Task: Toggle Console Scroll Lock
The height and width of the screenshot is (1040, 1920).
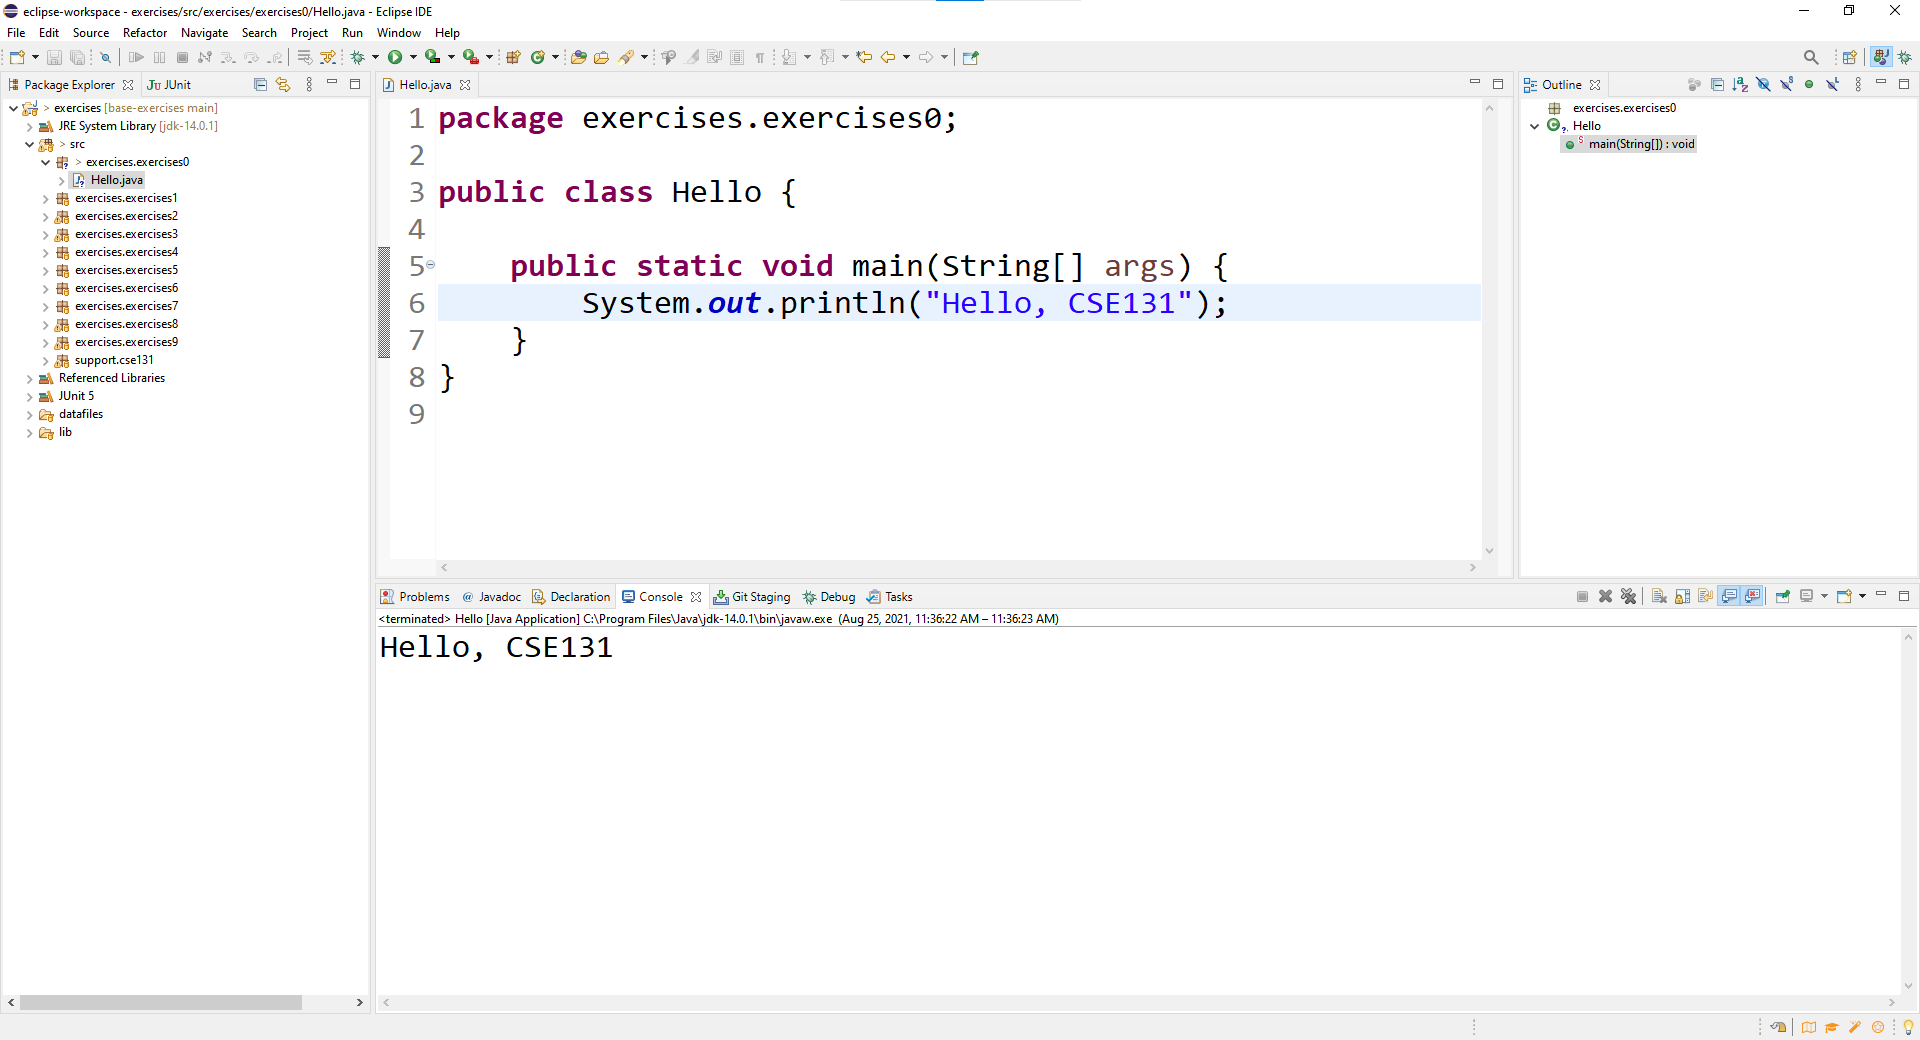Action: click(1682, 596)
